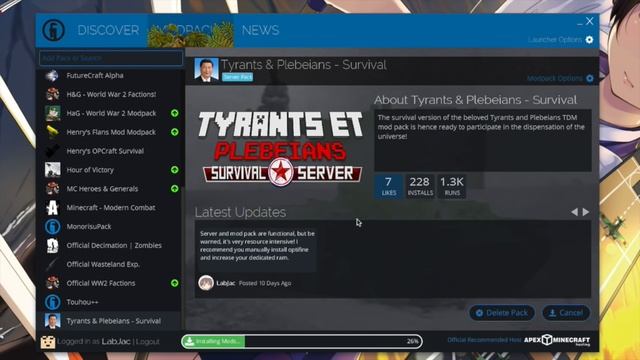Click Official Decimation | Zombies icon
640x360 pixels.
(x=52, y=245)
